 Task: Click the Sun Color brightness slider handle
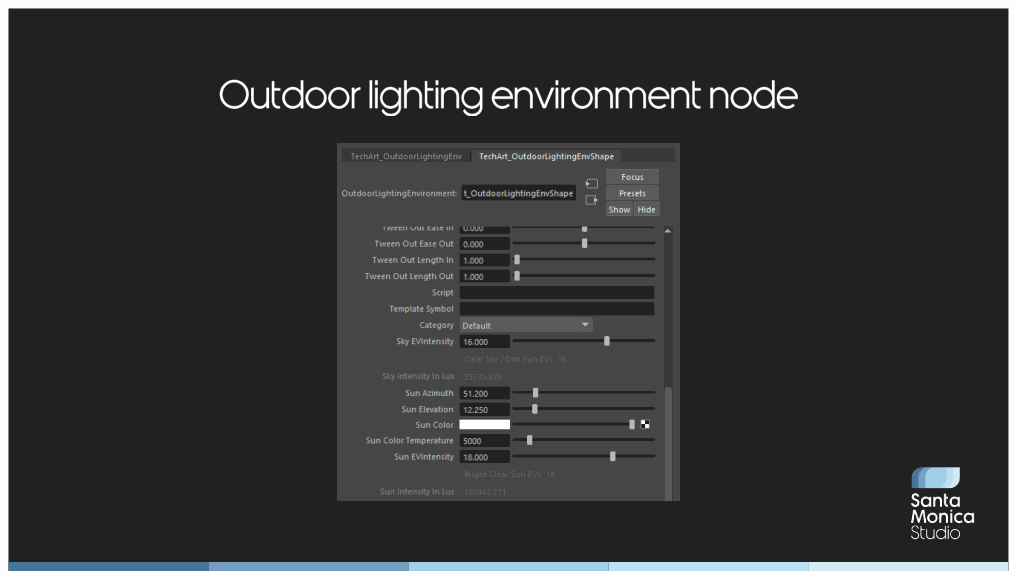pyautogui.click(x=632, y=425)
